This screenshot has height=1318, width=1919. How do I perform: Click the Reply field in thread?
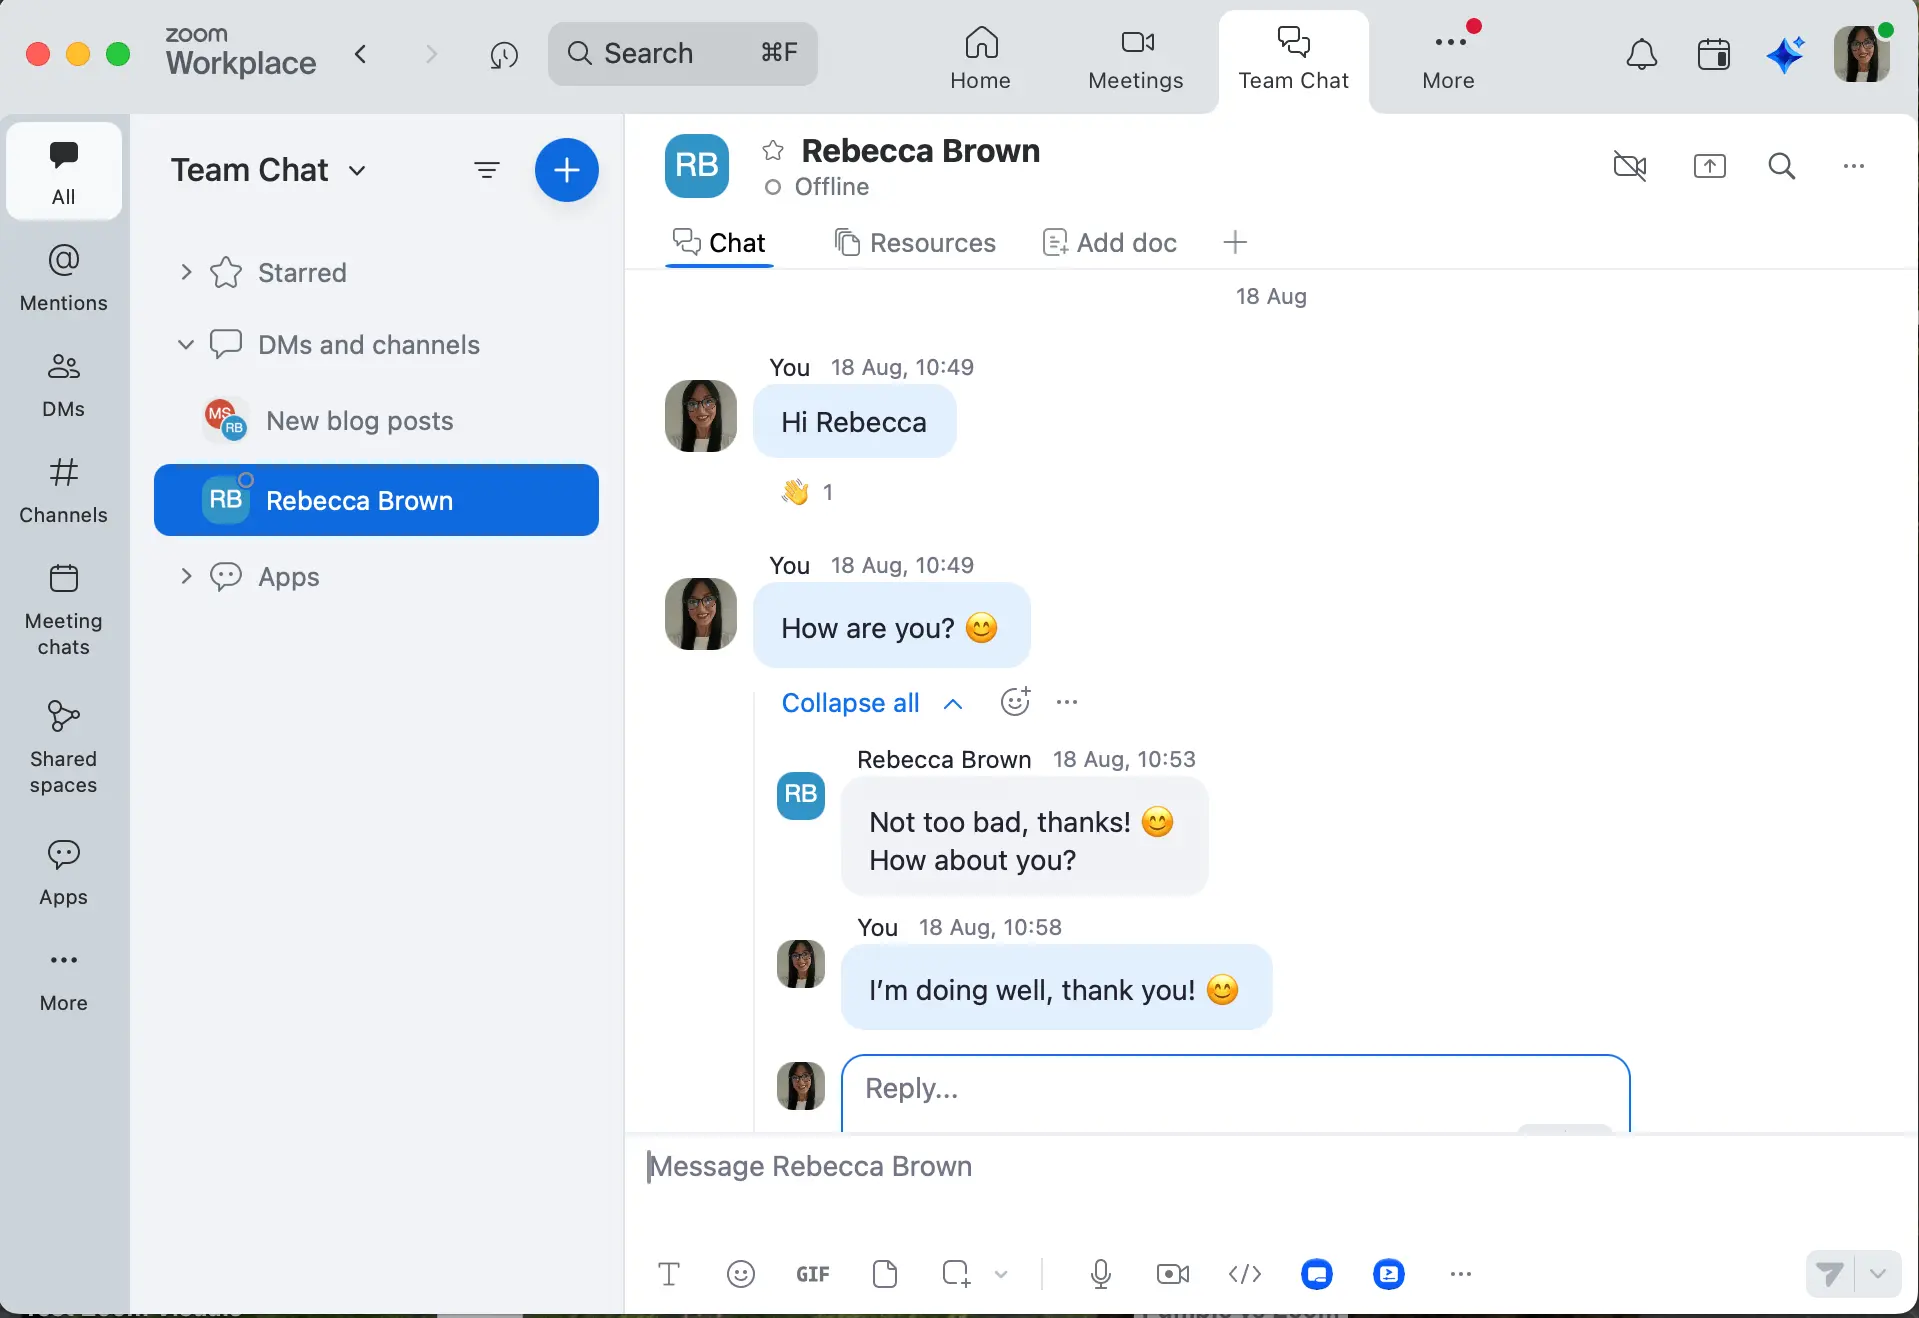[x=1236, y=1092]
